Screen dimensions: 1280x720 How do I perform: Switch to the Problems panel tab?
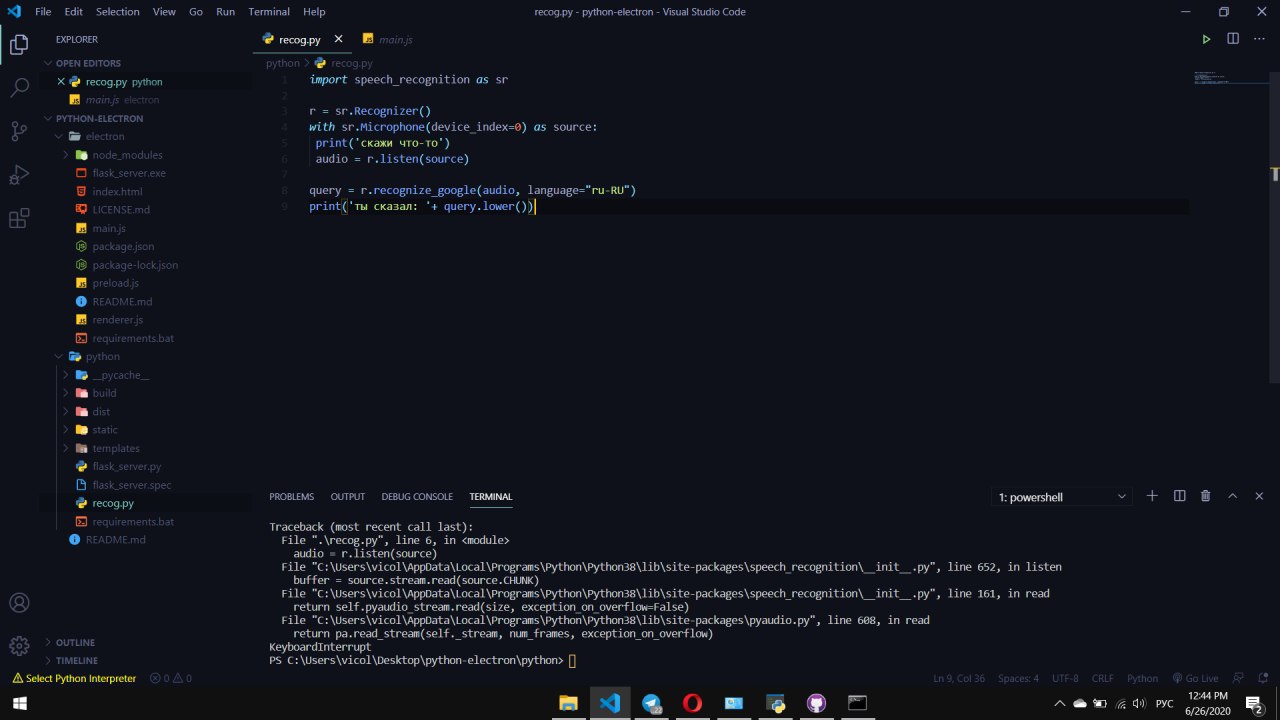coord(291,497)
